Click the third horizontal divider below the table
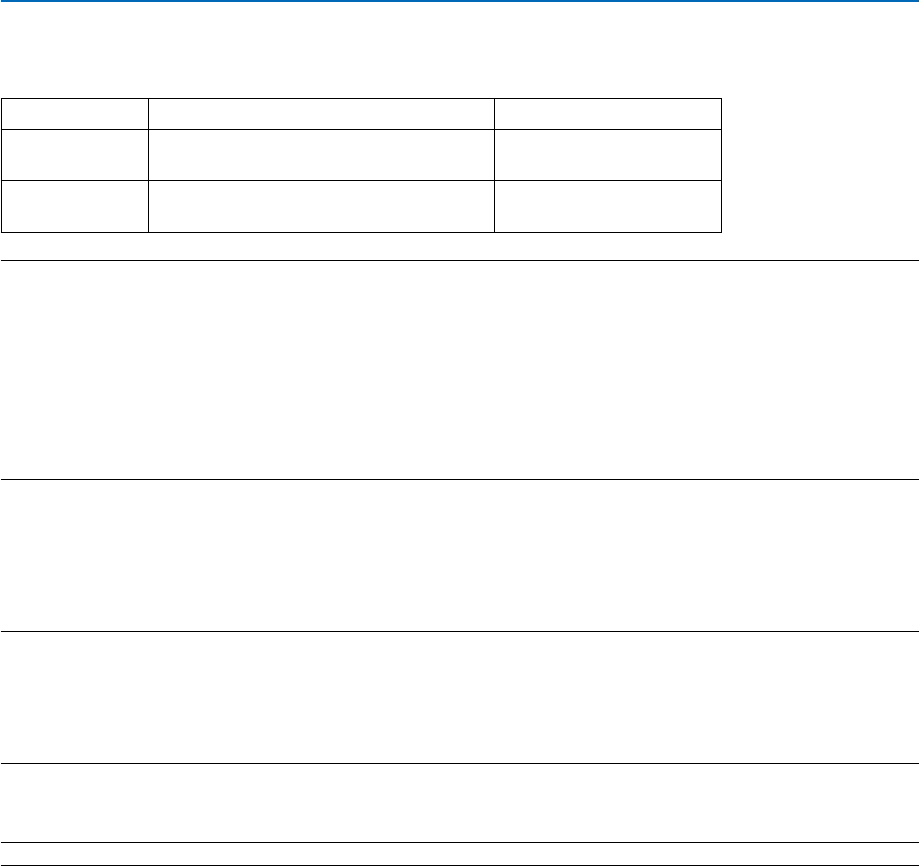Image resolution: width=919 pixels, height=866 pixels. [459, 631]
